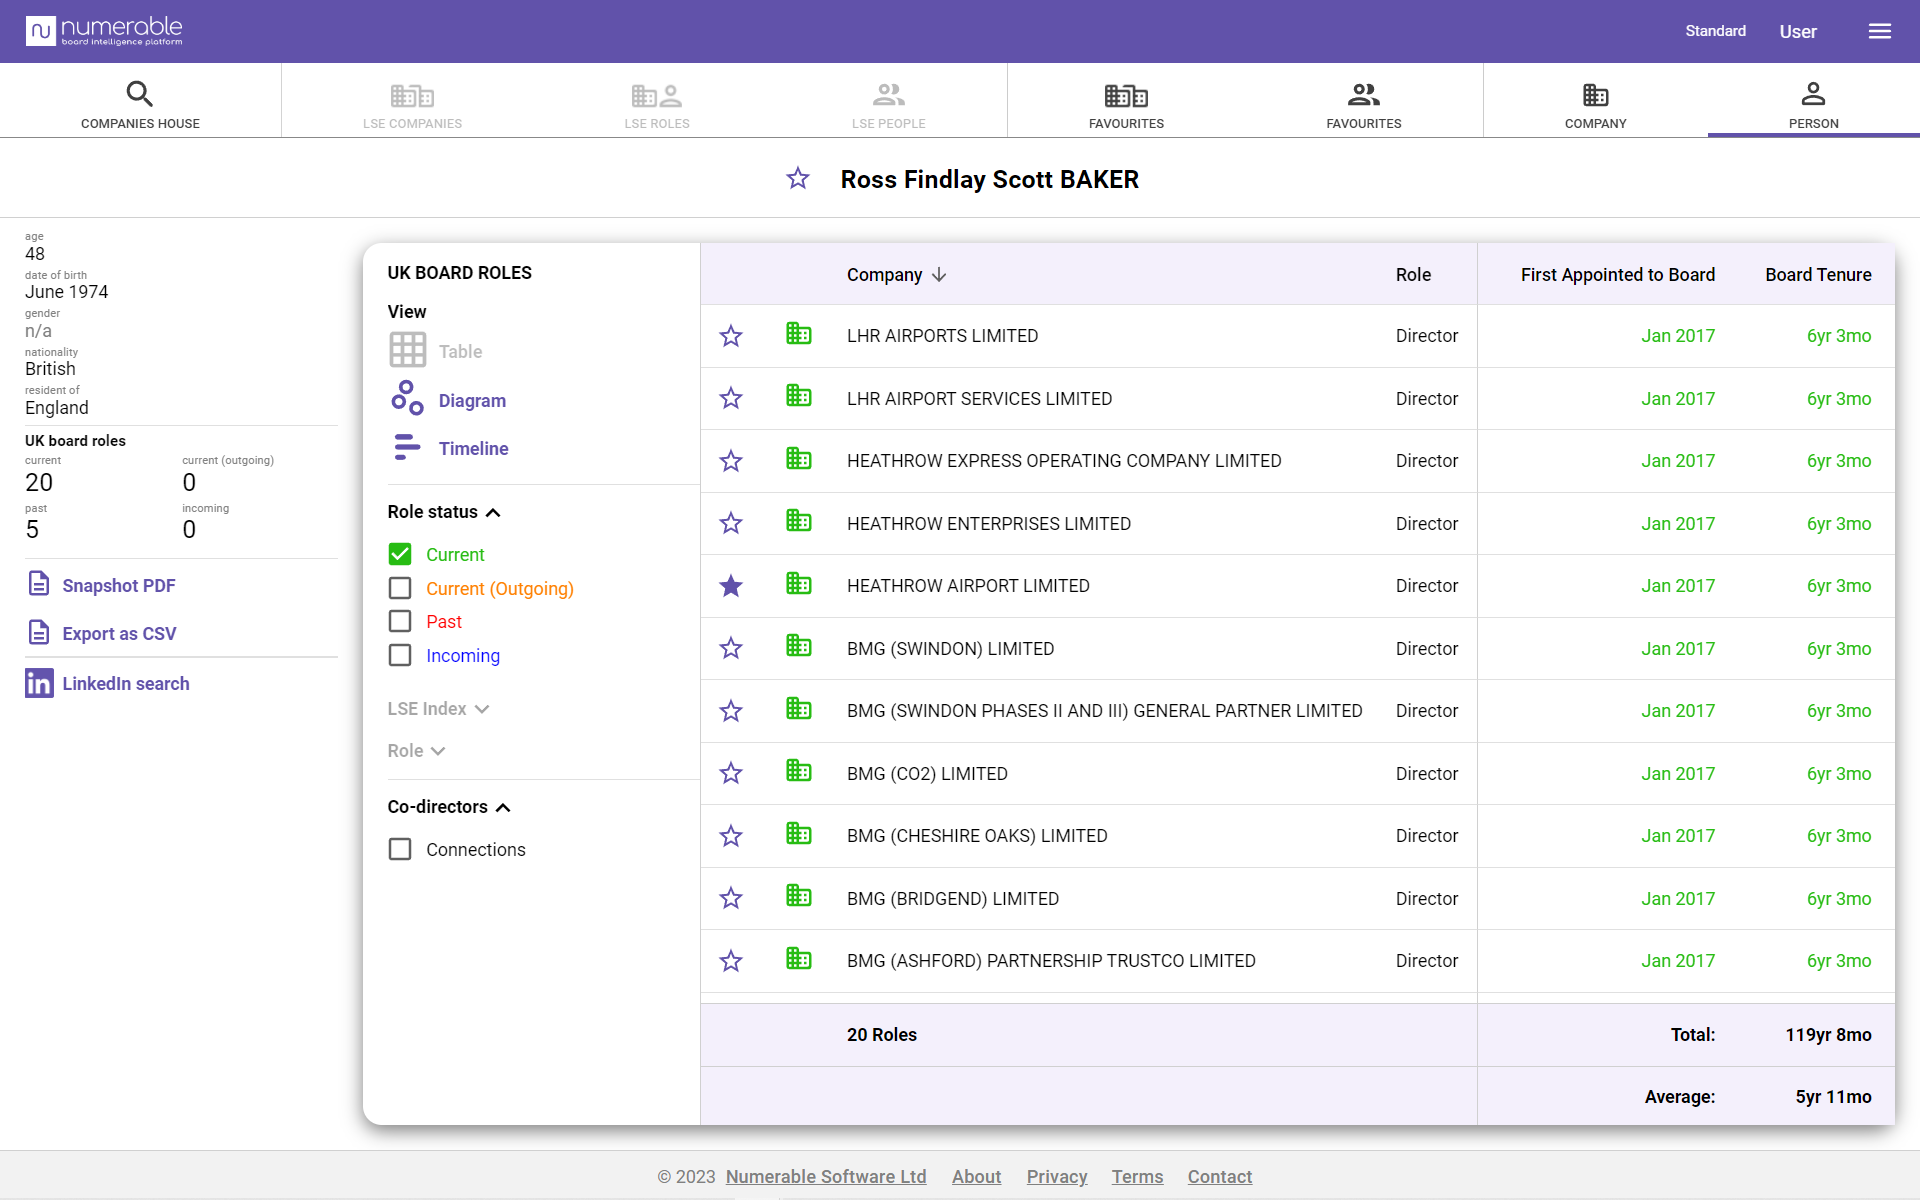Viewport: 1920px width, 1200px height.
Task: Select the Timeline view icon
Action: pyautogui.click(x=407, y=448)
